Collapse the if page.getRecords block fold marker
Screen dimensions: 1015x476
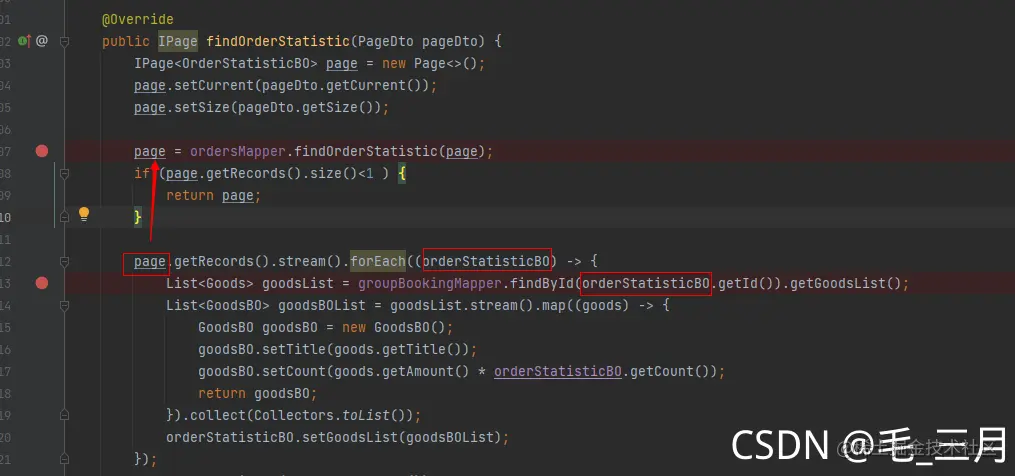(x=64, y=174)
